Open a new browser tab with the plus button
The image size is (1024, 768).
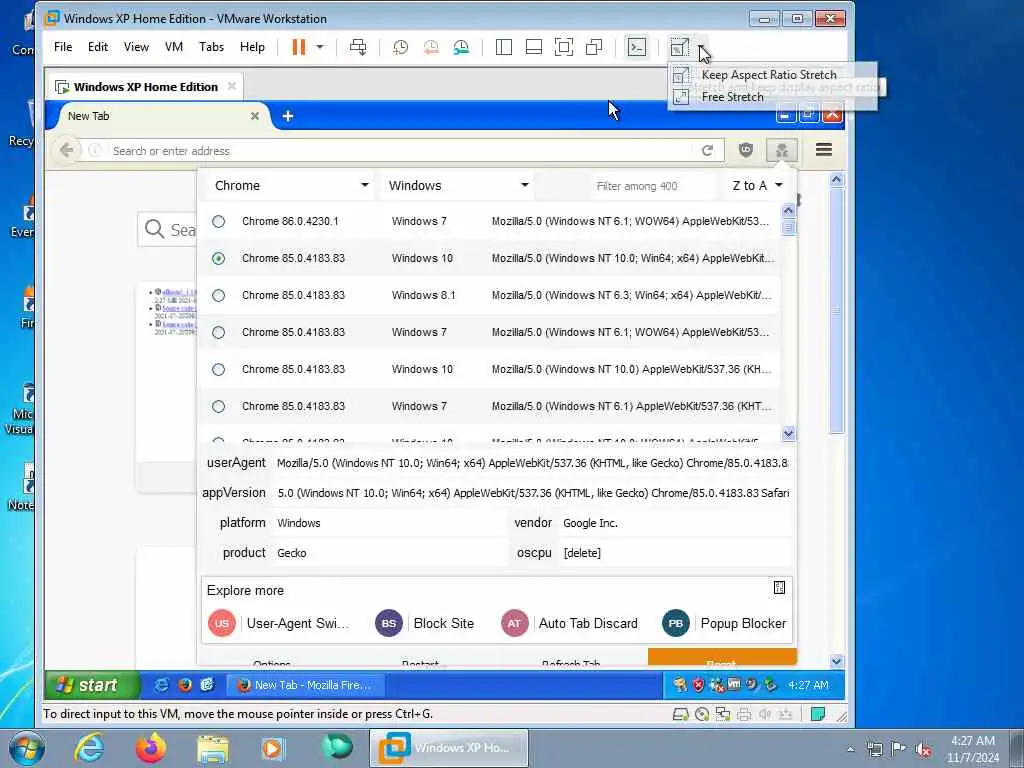[287, 116]
